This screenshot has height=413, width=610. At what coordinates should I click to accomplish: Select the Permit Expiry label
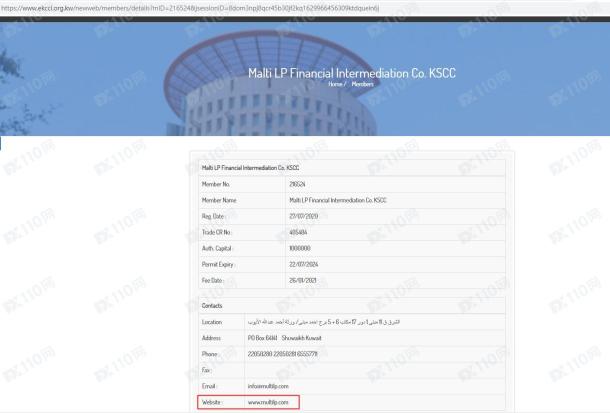[x=218, y=264]
